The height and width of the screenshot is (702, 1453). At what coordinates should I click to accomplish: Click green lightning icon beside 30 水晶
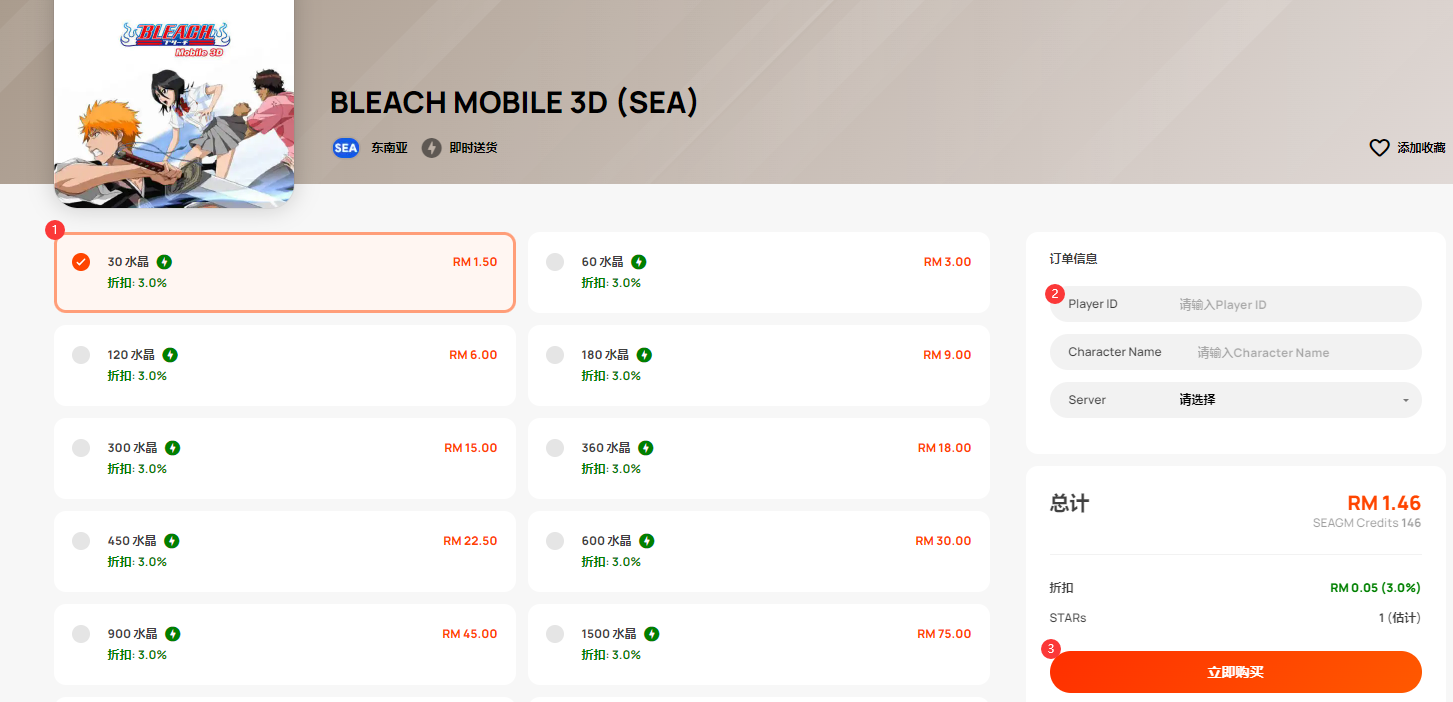pos(164,262)
